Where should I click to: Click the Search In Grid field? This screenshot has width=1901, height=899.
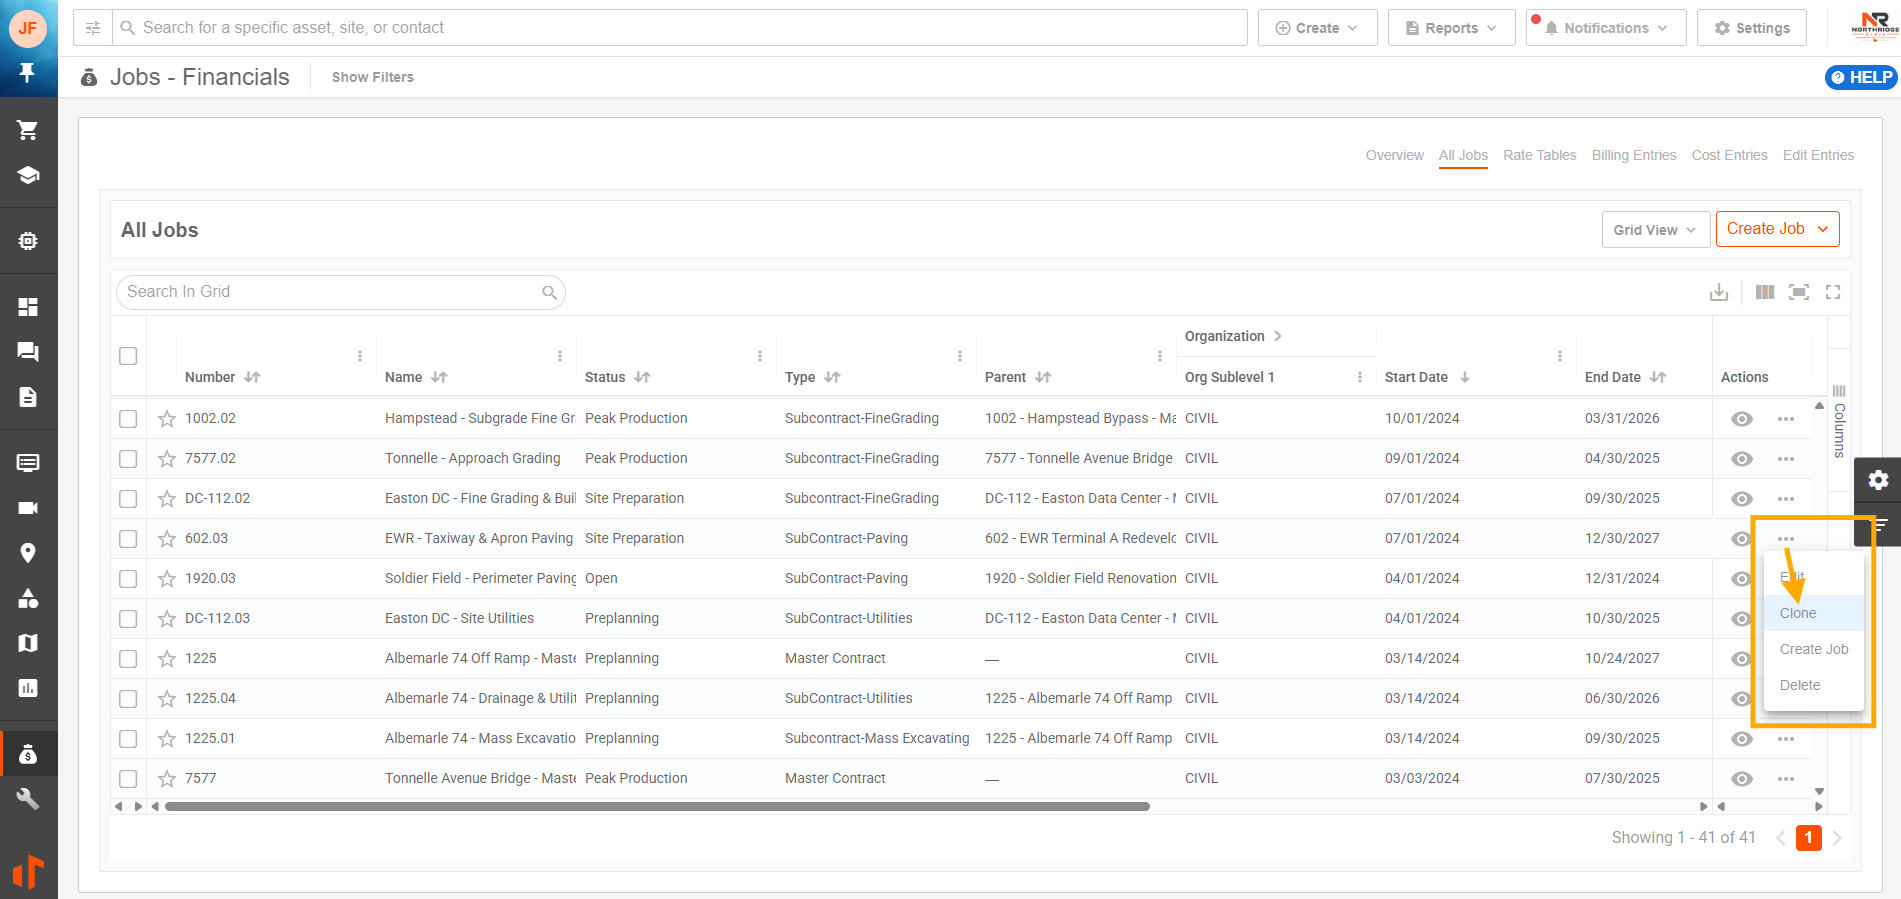(340, 292)
